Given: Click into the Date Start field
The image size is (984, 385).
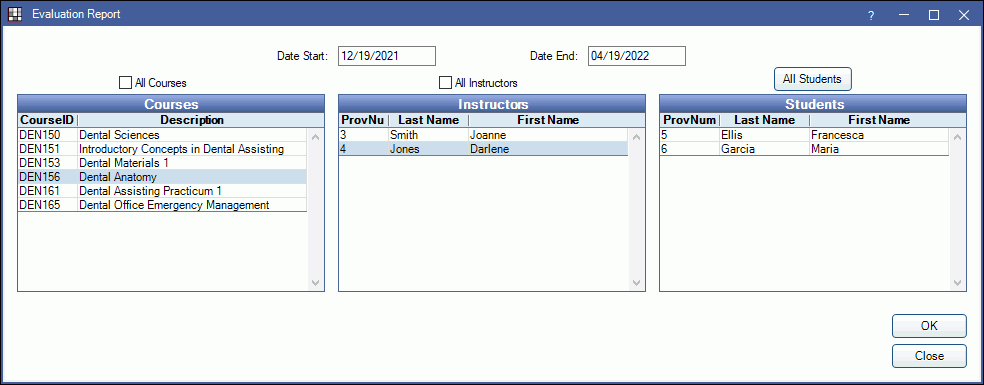Looking at the screenshot, I should (x=387, y=56).
